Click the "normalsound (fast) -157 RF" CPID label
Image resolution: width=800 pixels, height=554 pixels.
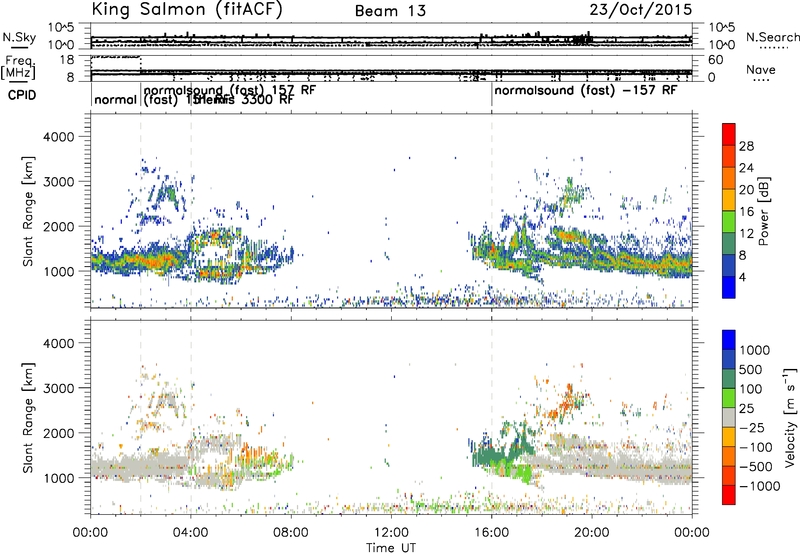click(x=586, y=90)
